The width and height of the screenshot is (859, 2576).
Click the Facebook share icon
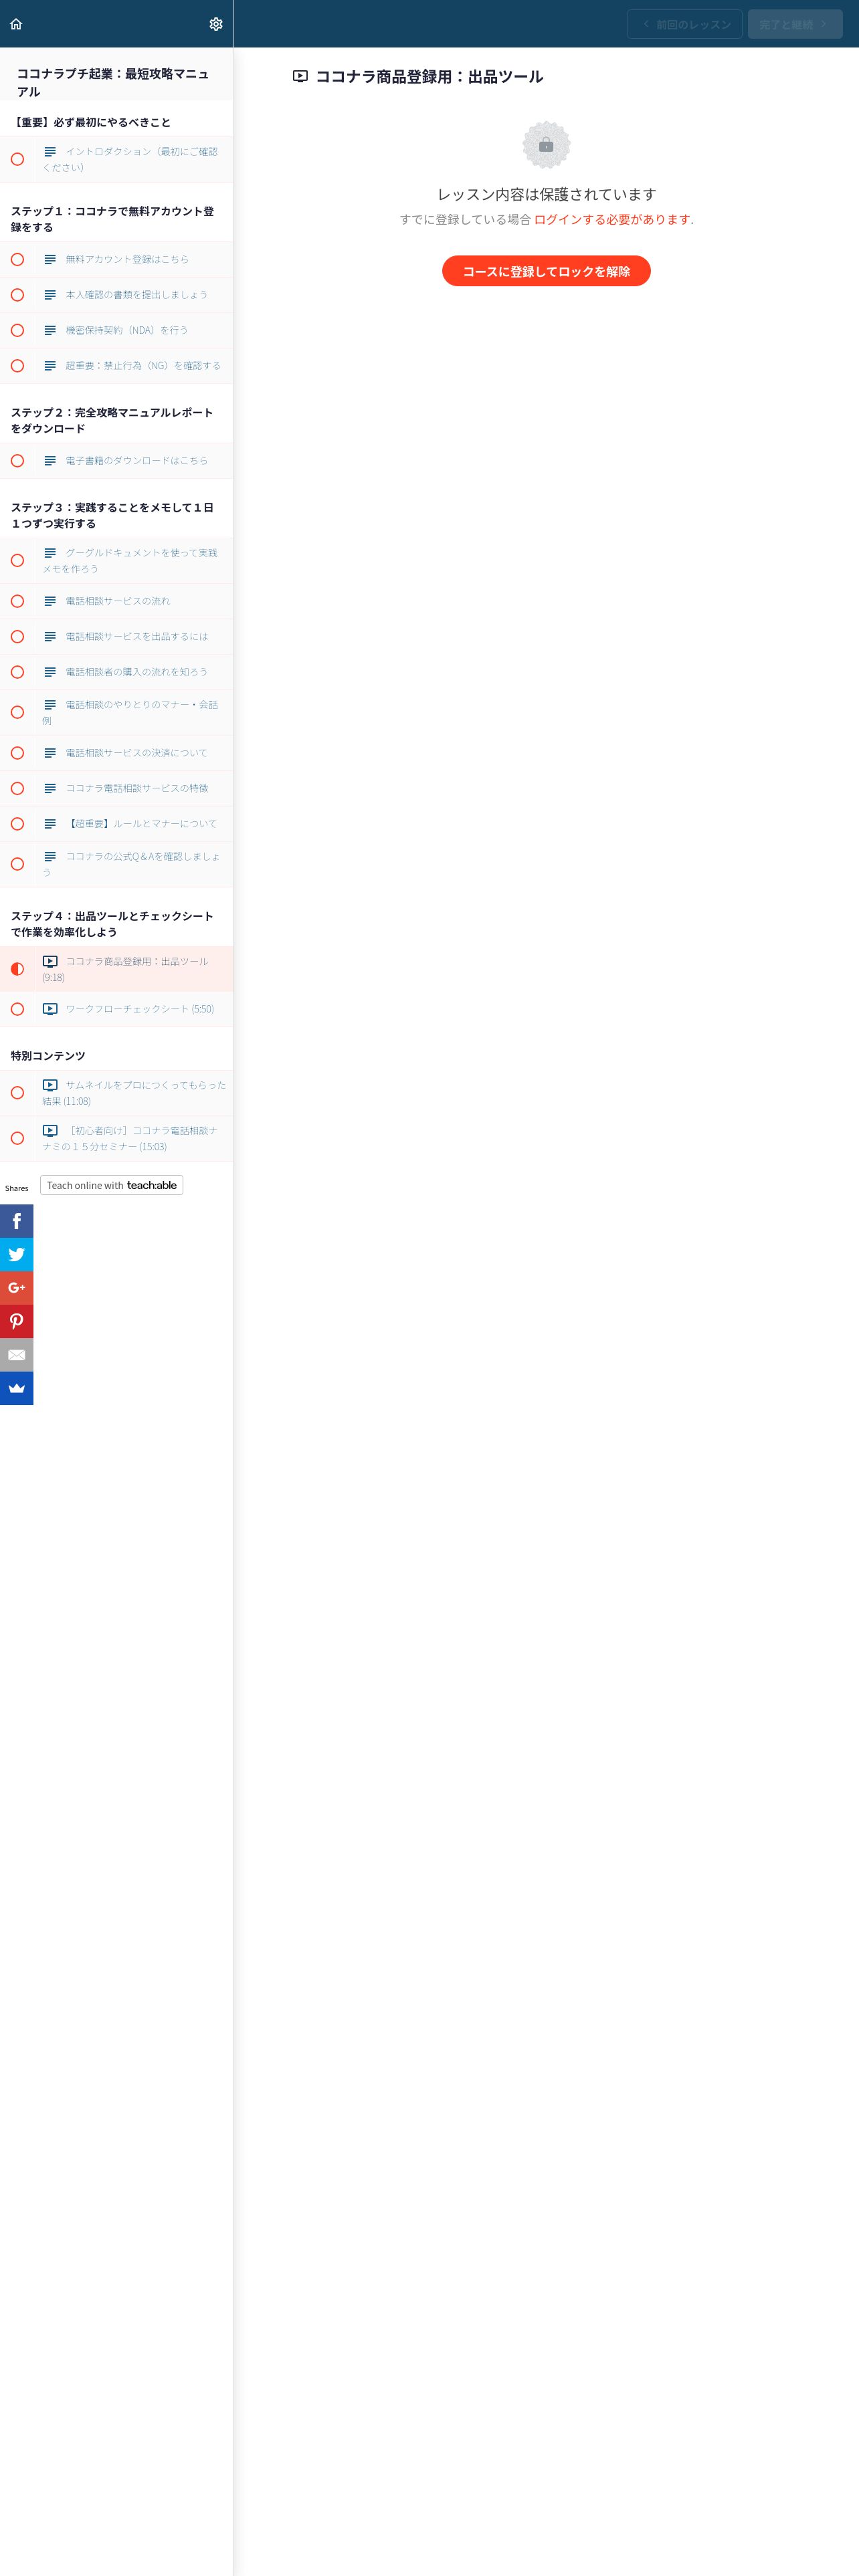[x=17, y=1221]
